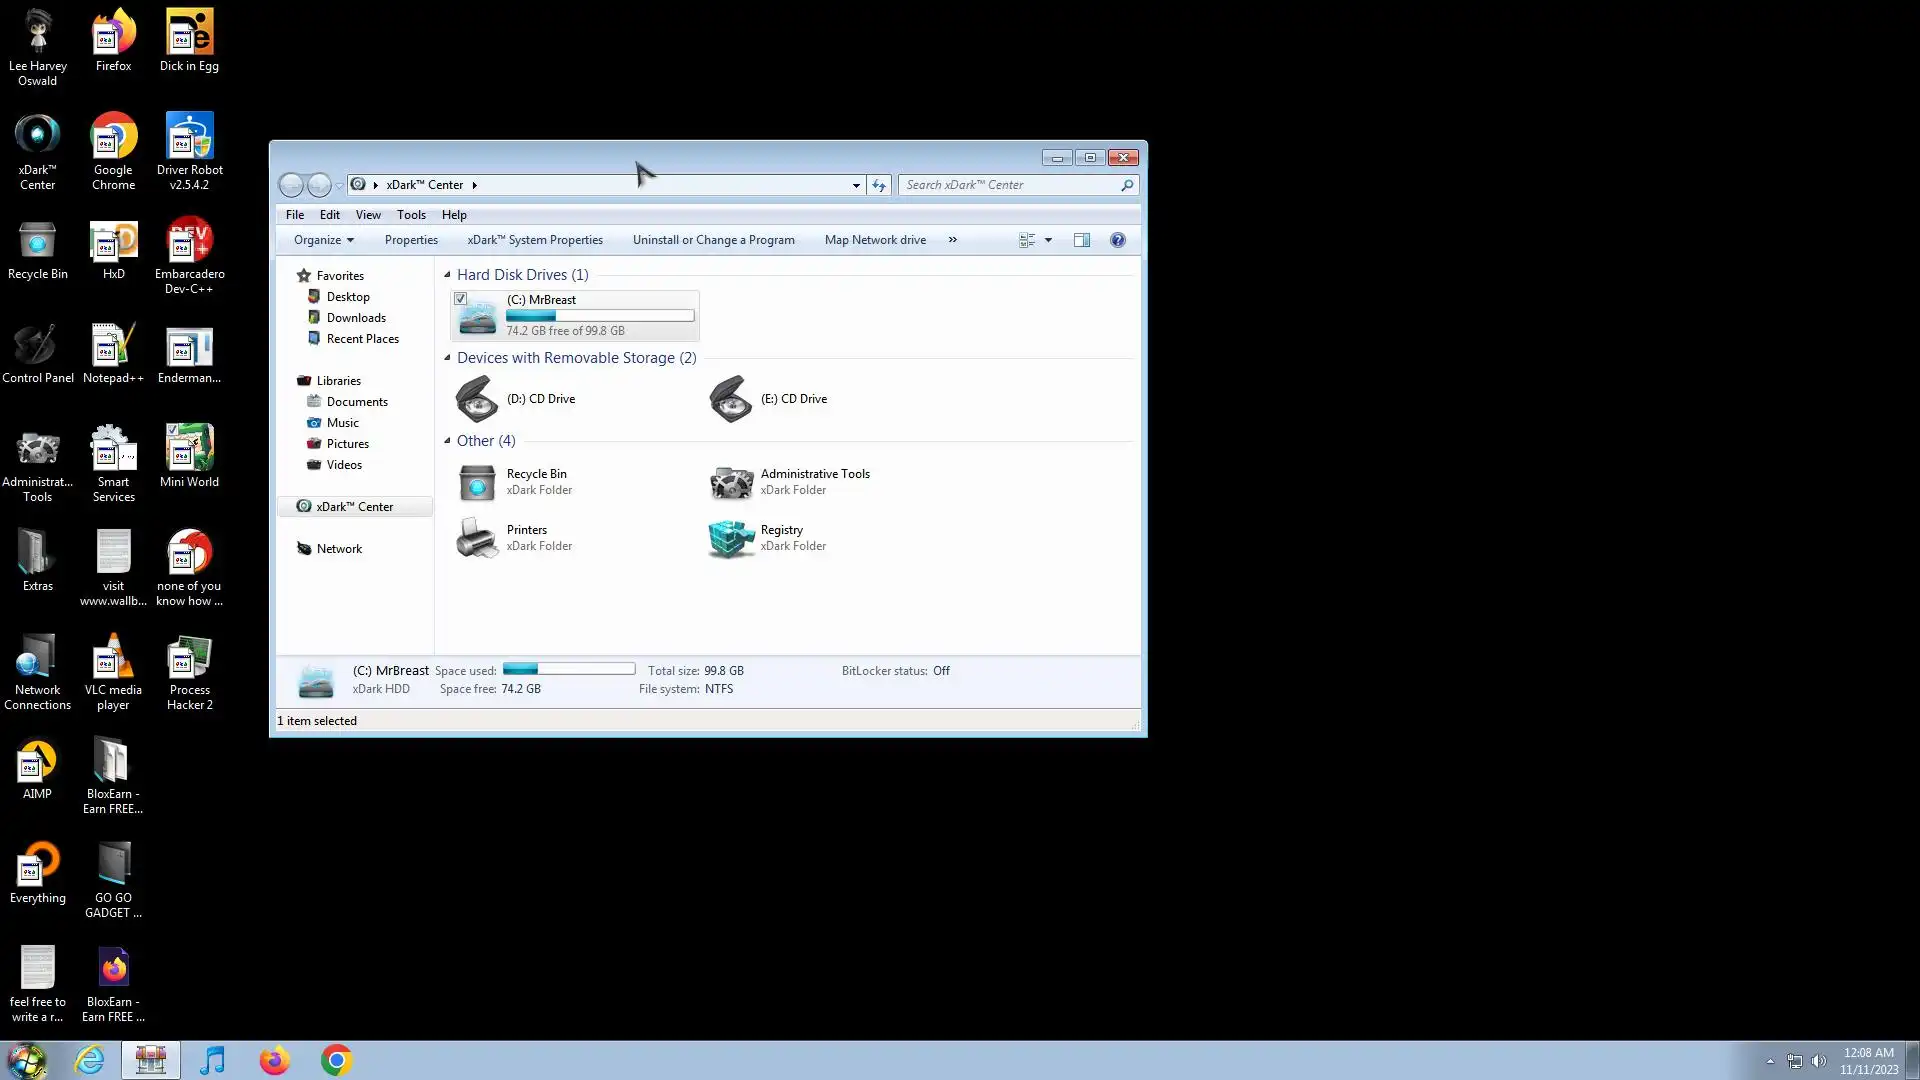
Task: Open the change view dropdown arrow
Action: tap(1048, 240)
